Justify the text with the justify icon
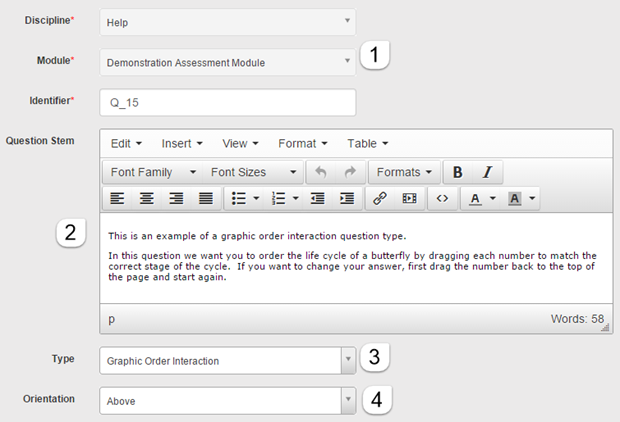 click(205, 198)
